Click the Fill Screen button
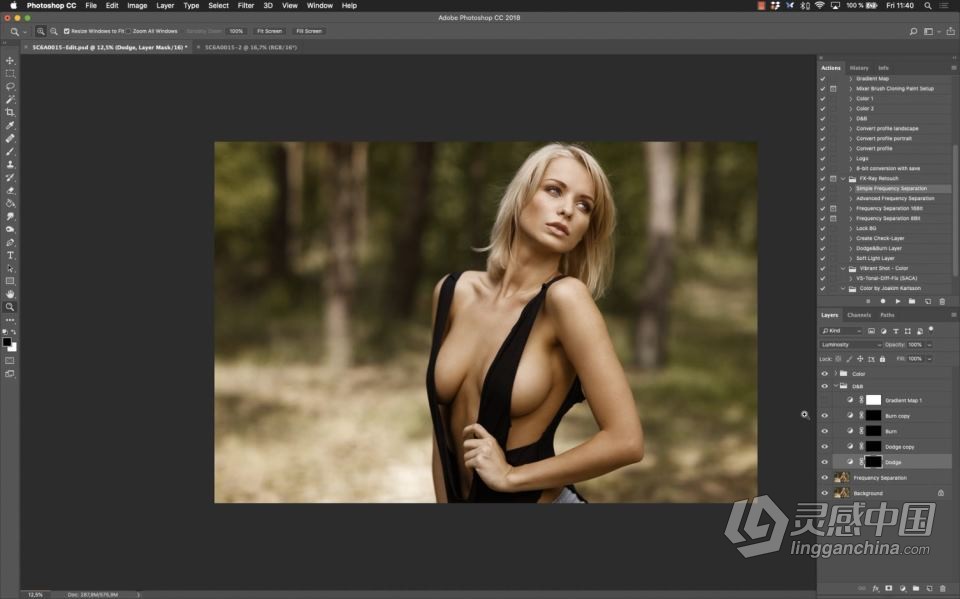The height and width of the screenshot is (599, 960). [x=309, y=31]
